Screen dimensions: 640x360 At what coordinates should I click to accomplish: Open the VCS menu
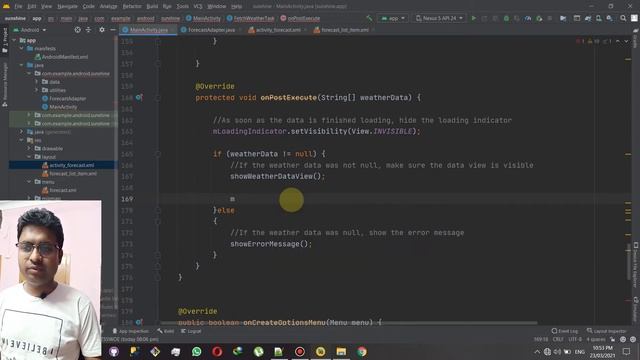pyautogui.click(x=198, y=6)
